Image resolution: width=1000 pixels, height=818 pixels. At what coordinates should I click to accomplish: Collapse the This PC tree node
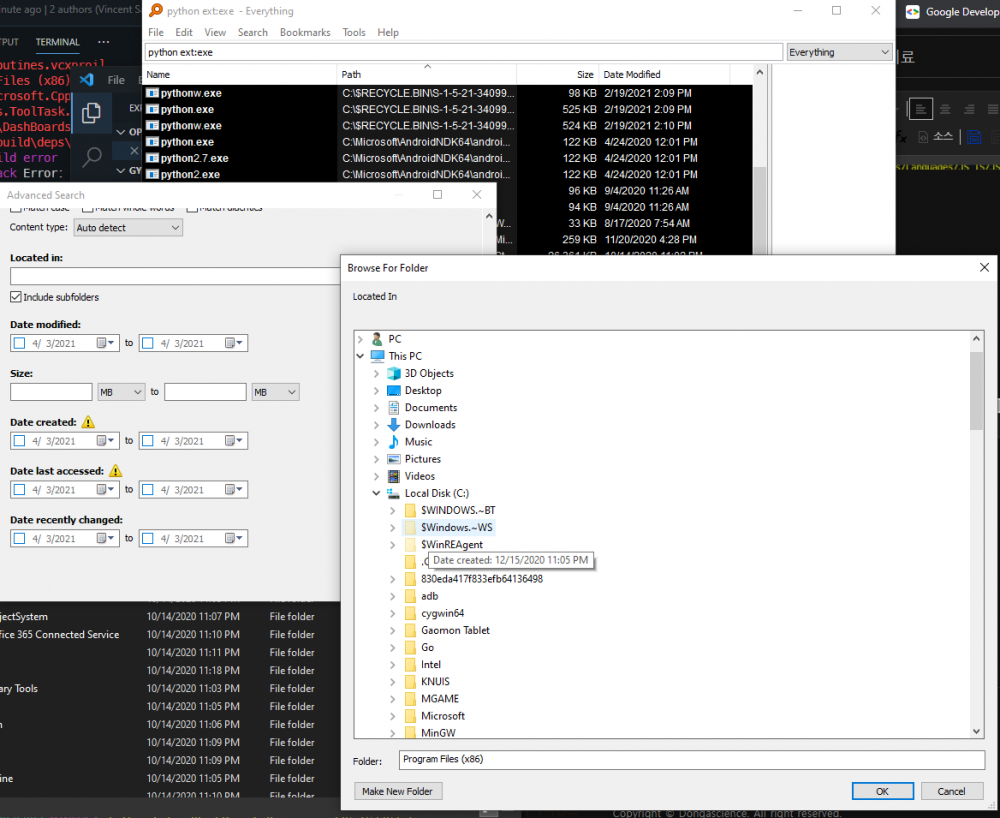pyautogui.click(x=360, y=356)
